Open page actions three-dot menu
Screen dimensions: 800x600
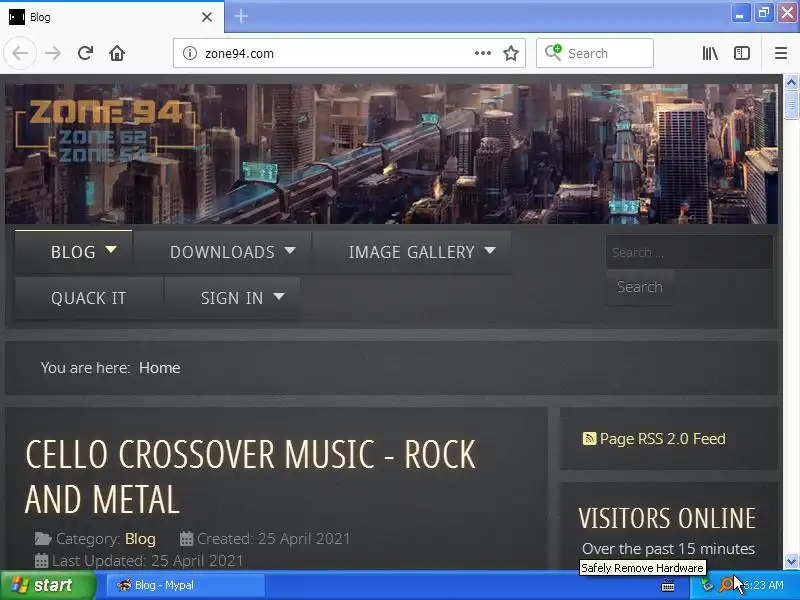pos(483,53)
